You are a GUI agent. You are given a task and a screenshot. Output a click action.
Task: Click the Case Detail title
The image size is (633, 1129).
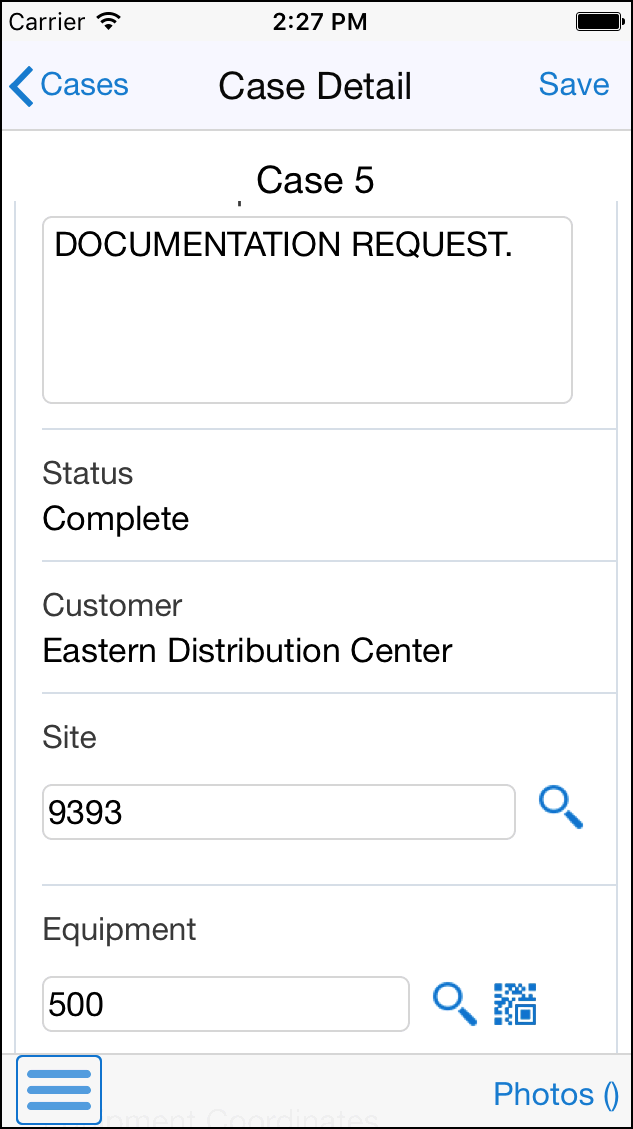click(315, 87)
